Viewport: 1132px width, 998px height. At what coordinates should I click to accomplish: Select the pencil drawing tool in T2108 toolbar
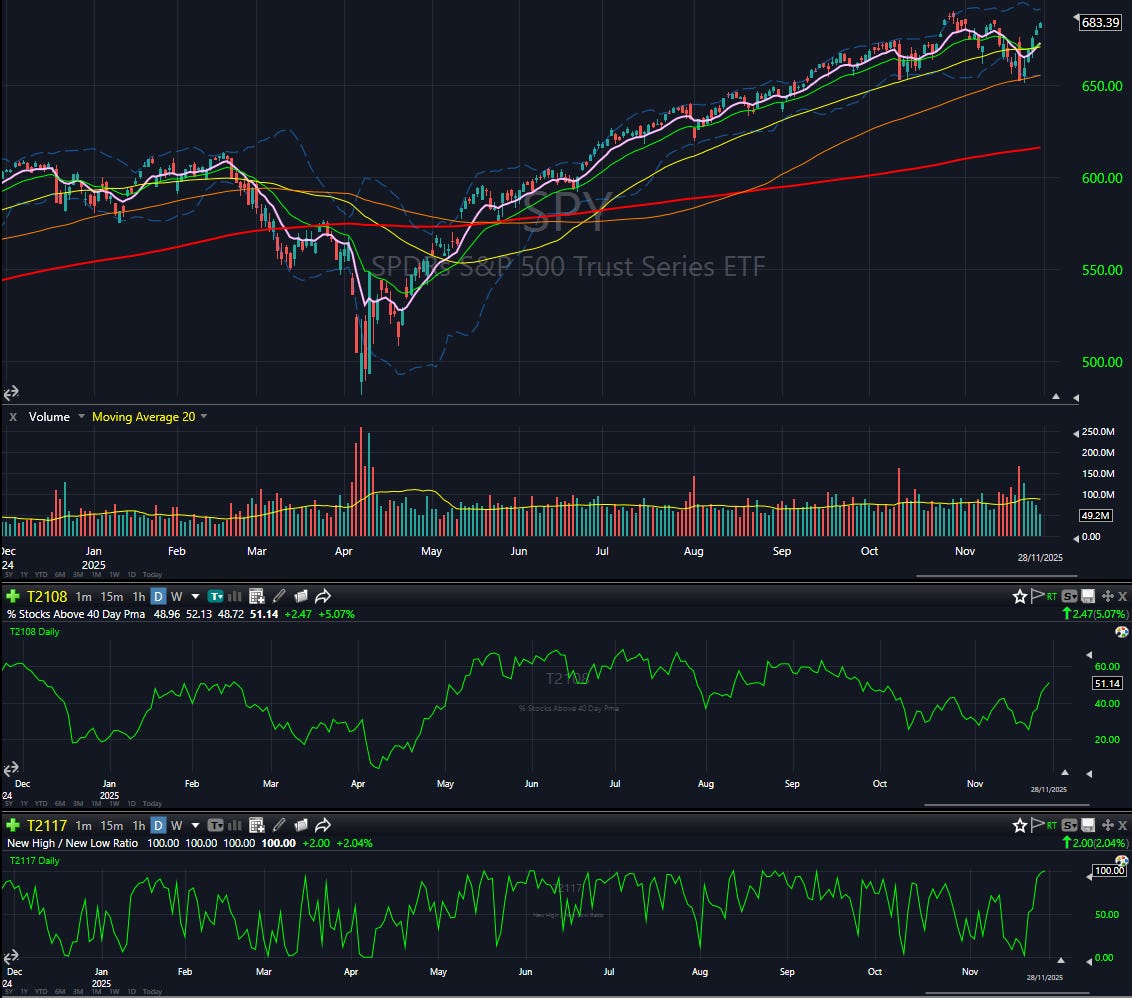coord(279,596)
